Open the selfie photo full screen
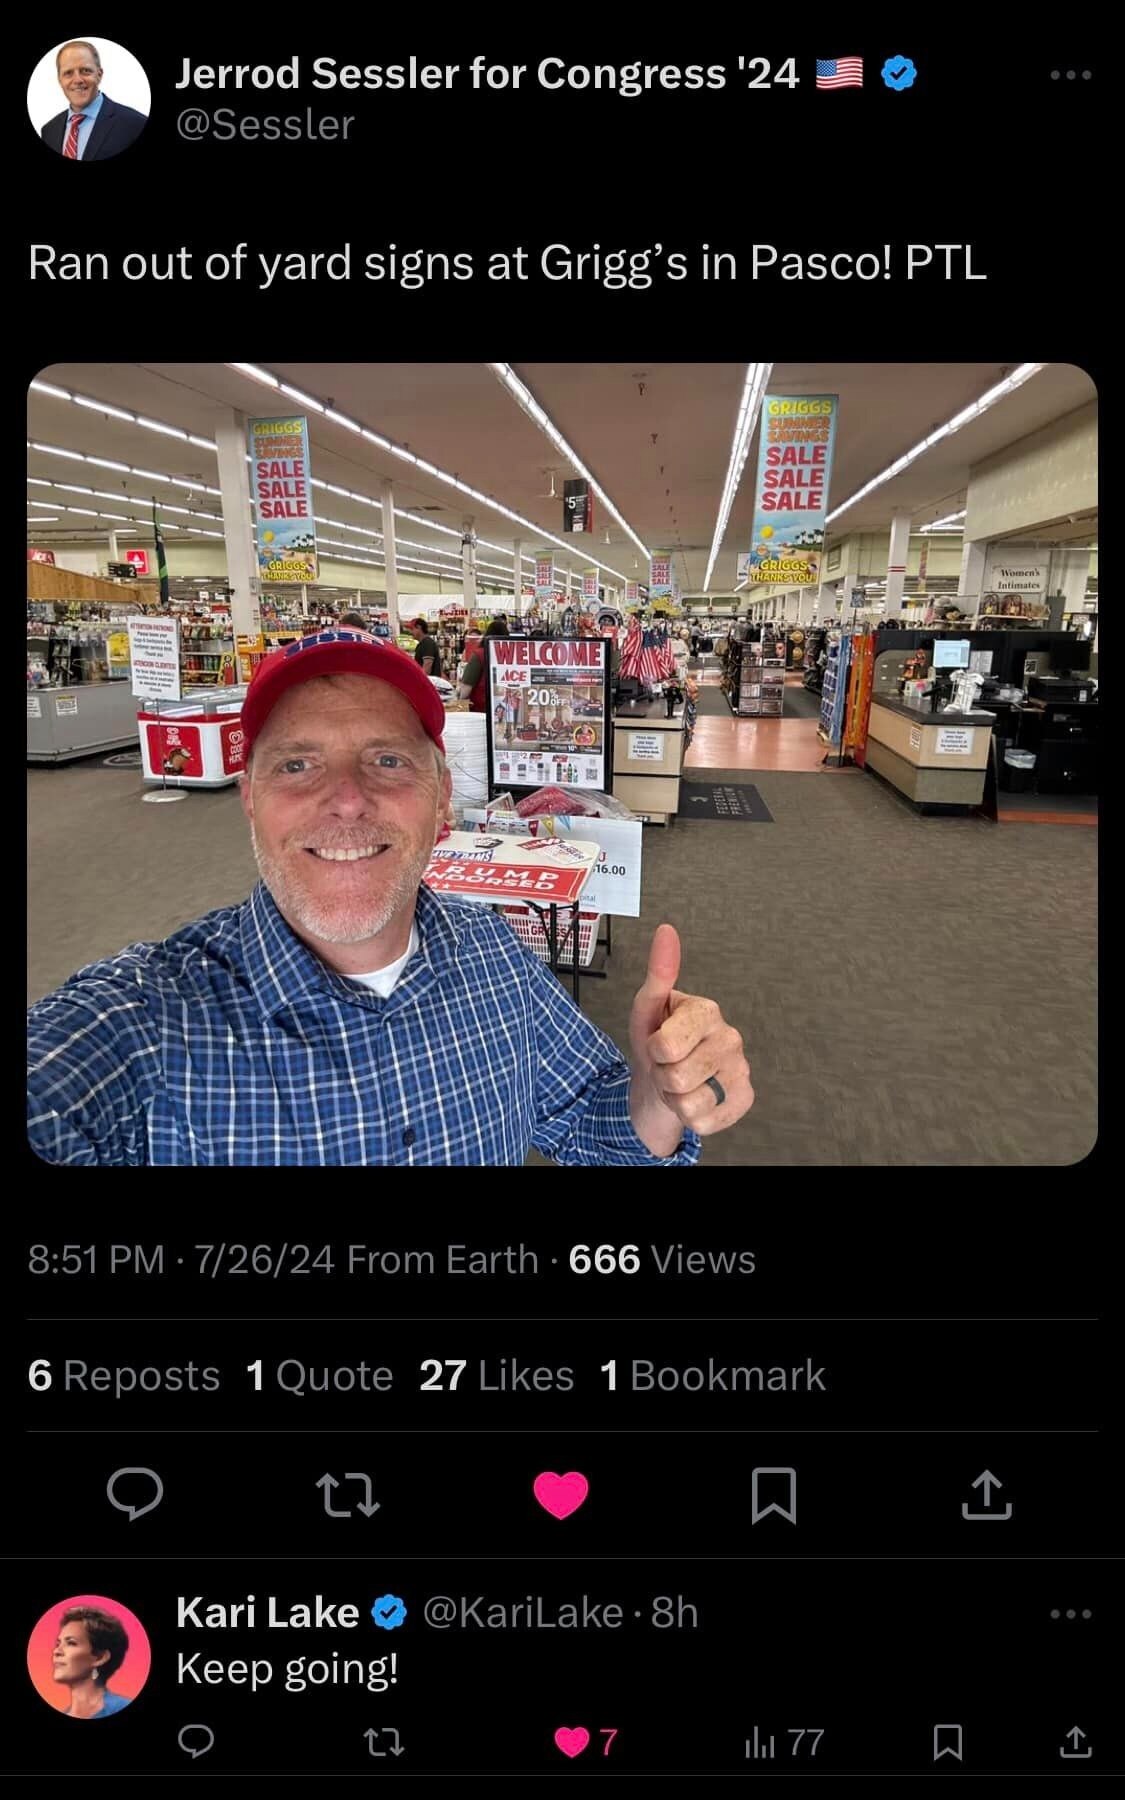1125x1800 pixels. pos(562,764)
